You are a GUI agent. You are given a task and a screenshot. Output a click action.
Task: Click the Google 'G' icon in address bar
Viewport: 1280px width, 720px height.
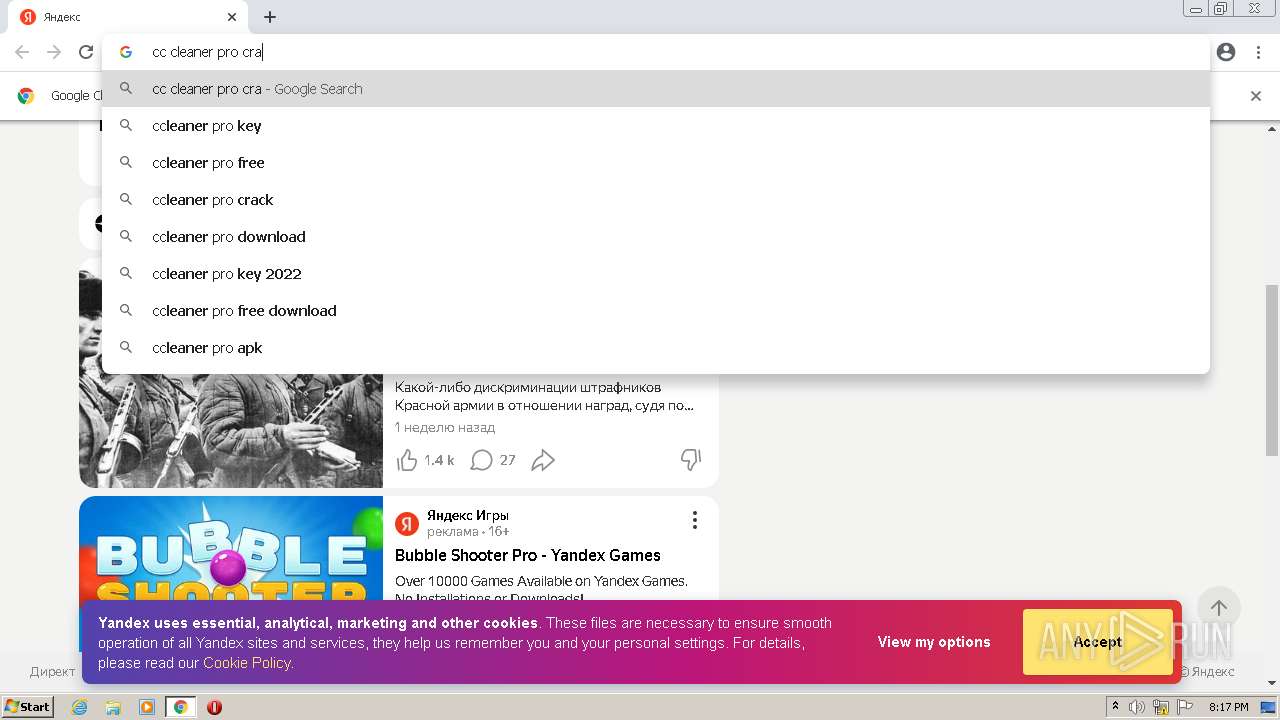click(x=126, y=52)
